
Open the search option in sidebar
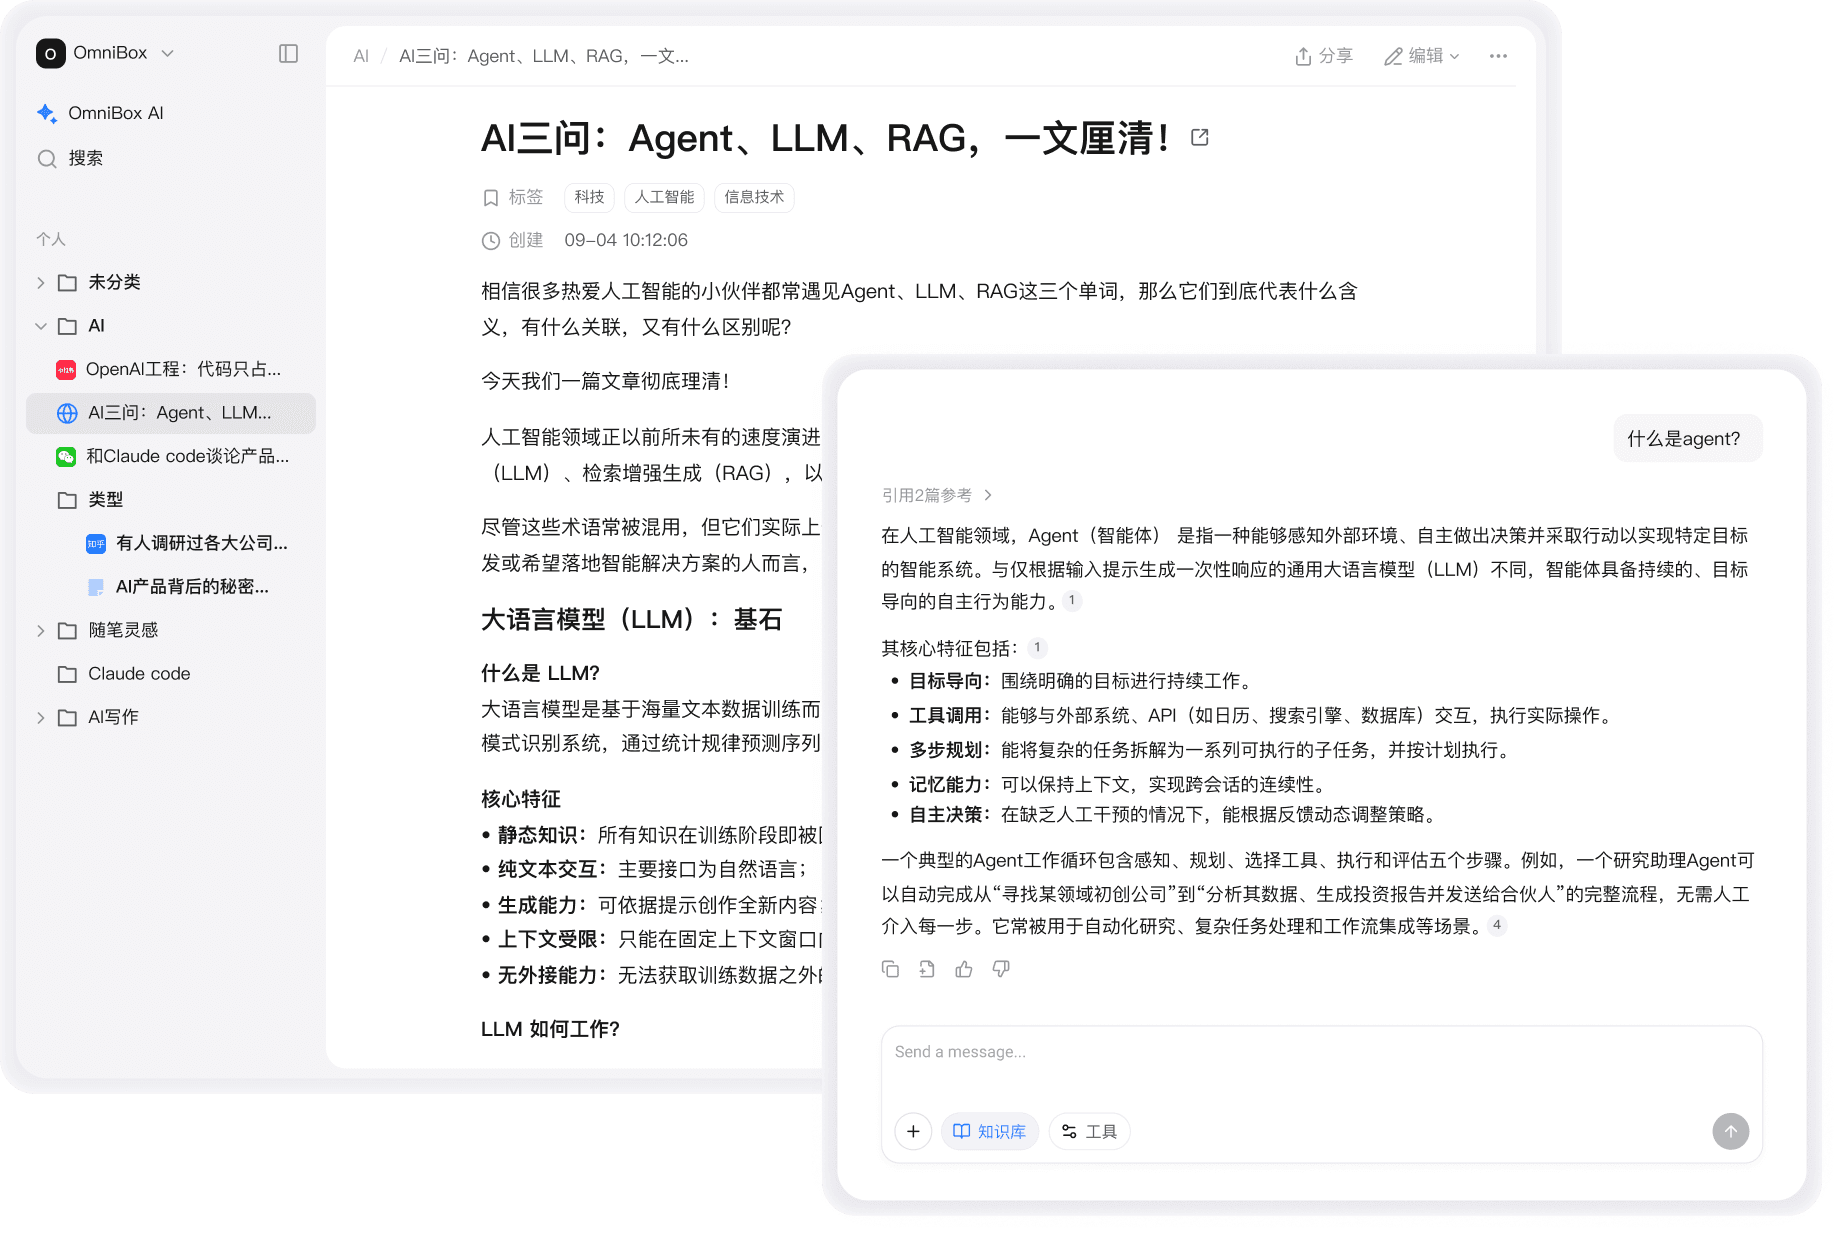pos(70,158)
